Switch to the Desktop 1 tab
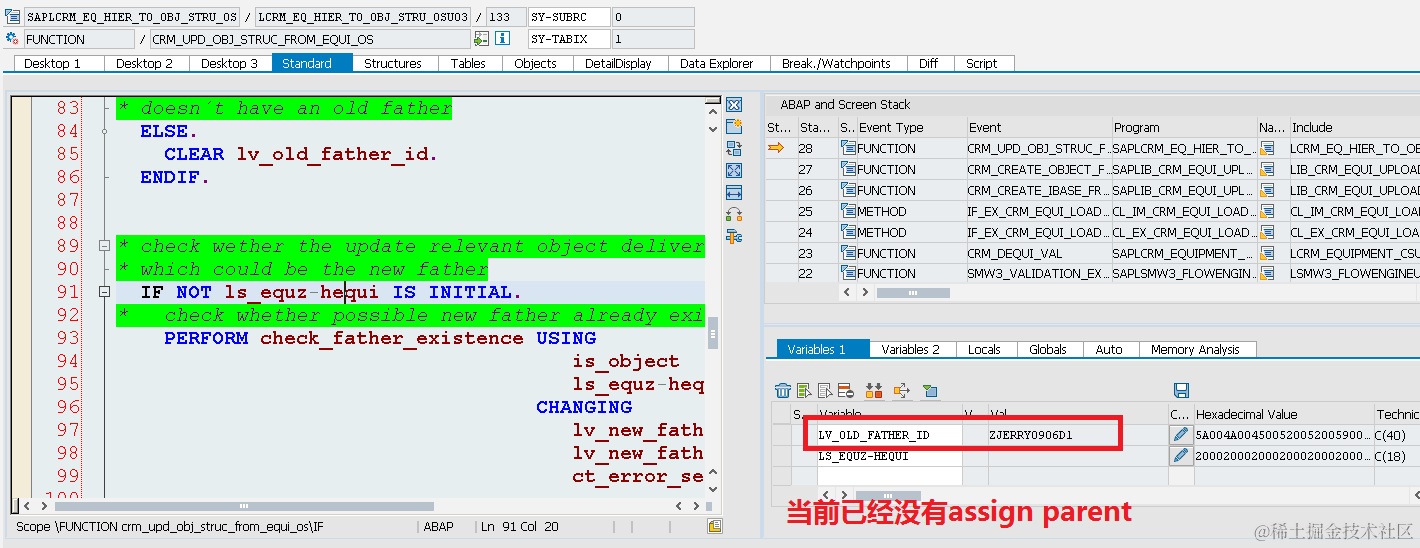 click(60, 63)
